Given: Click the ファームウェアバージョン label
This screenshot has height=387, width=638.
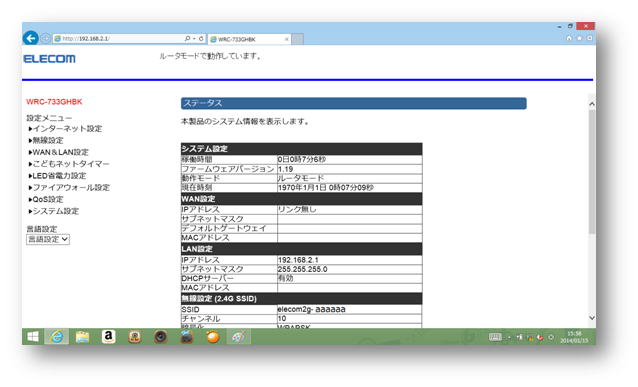Looking at the screenshot, I should (228, 169).
